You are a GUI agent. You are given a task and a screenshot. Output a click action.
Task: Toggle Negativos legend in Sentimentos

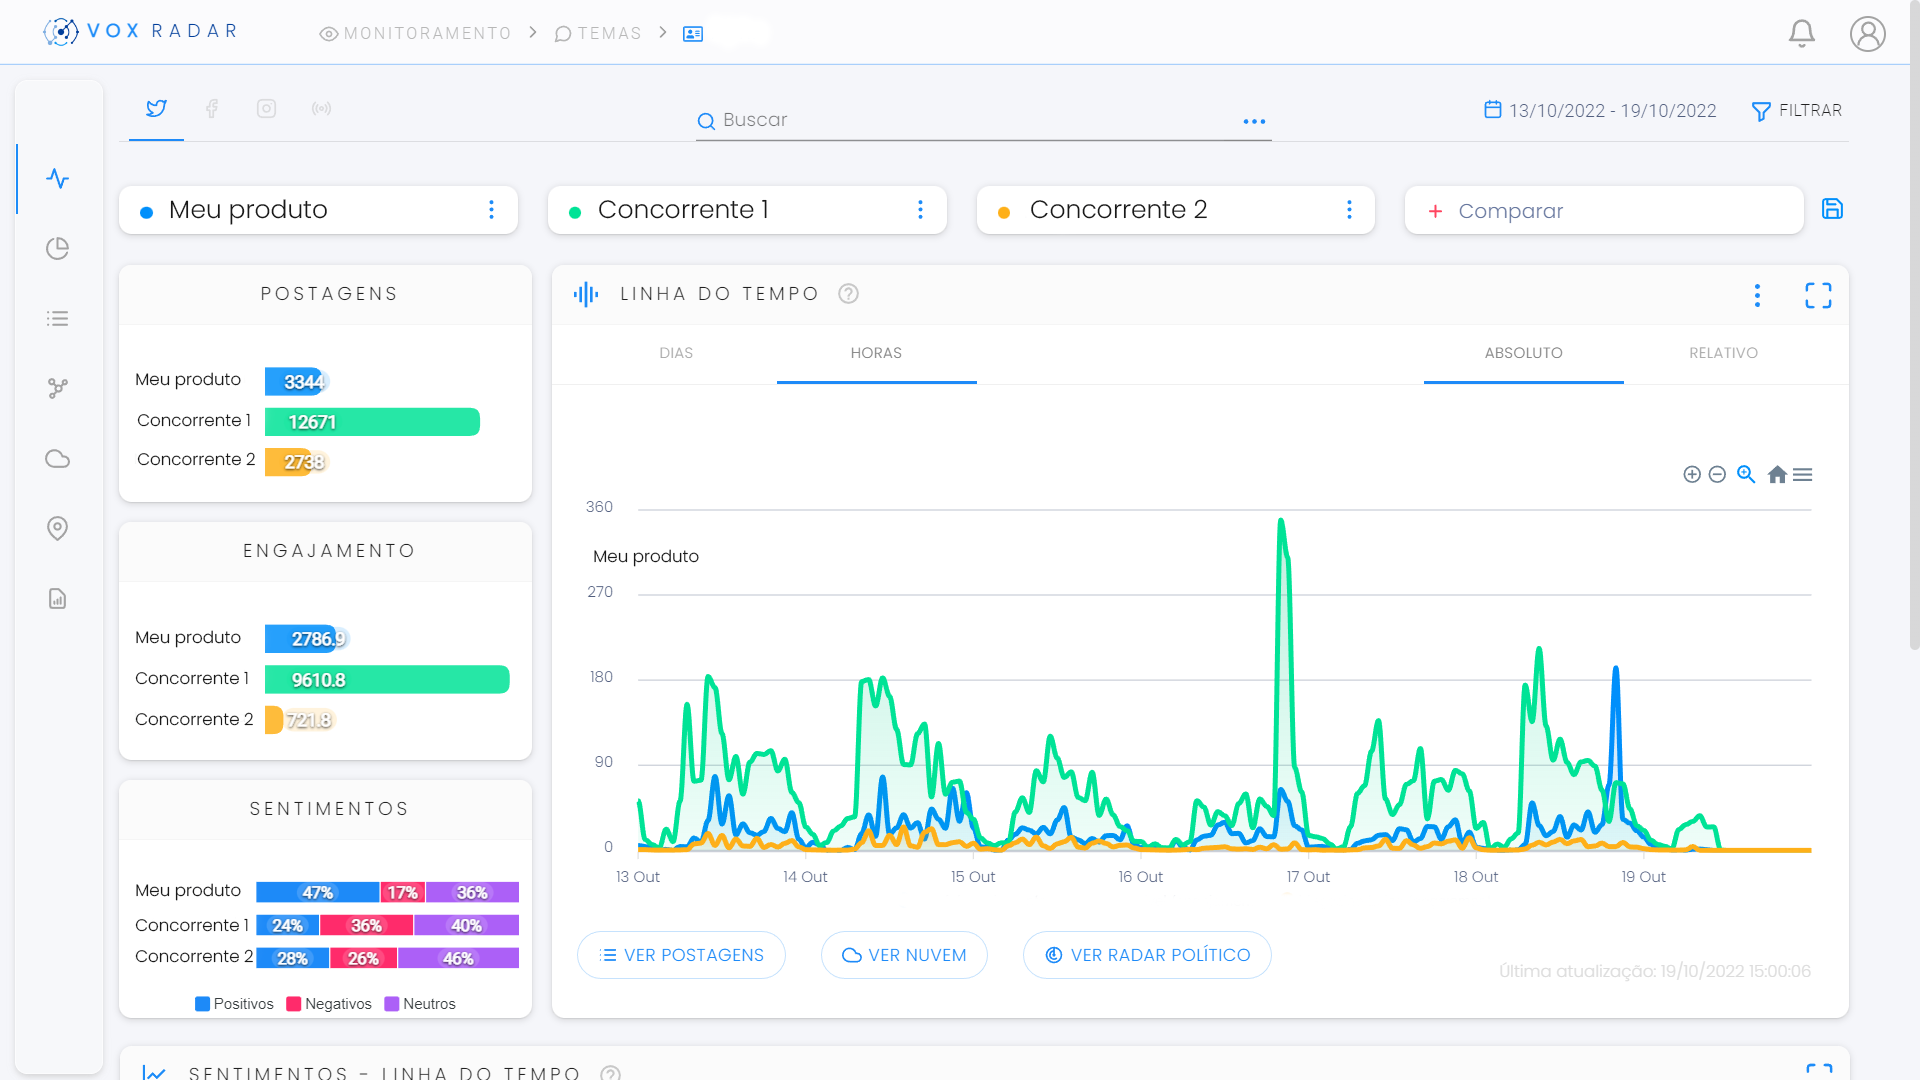click(329, 1004)
